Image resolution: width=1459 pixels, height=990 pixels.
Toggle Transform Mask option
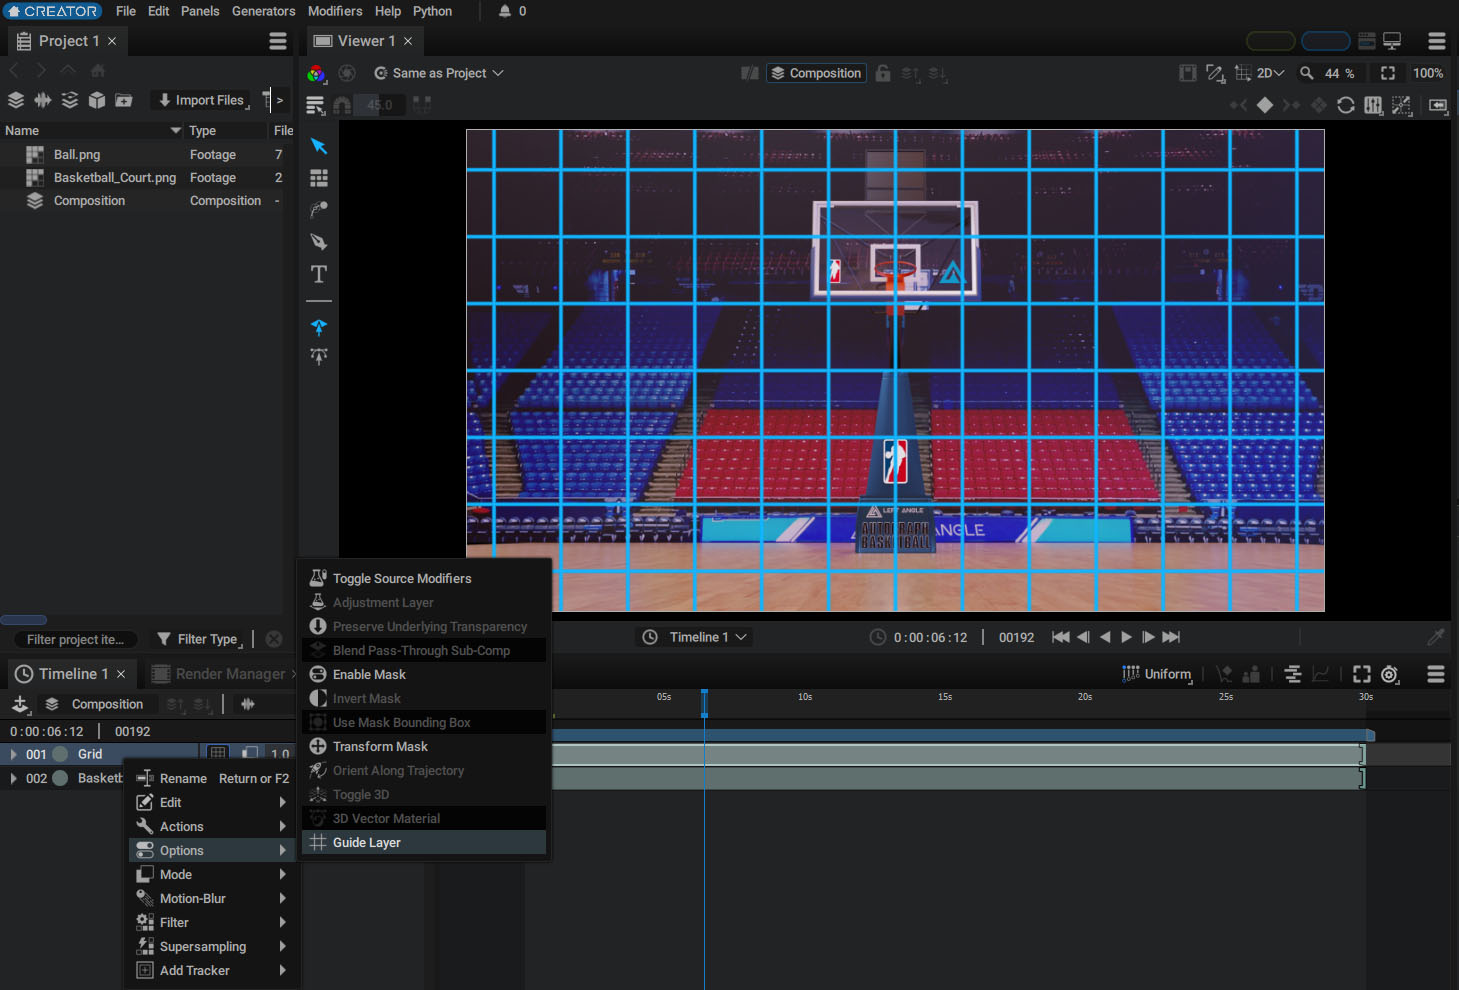point(424,747)
